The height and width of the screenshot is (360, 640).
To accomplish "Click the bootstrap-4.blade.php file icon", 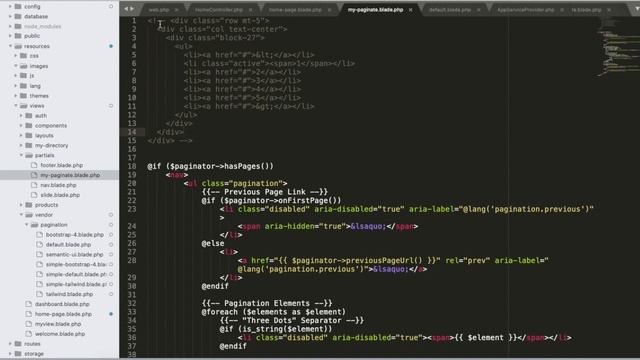I will 40,235.
